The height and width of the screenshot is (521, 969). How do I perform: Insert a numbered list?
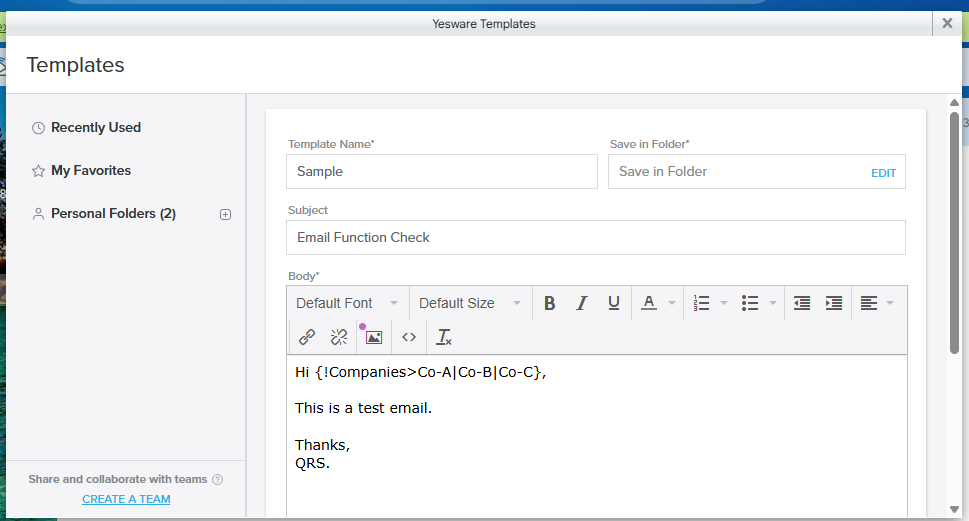[x=701, y=303]
